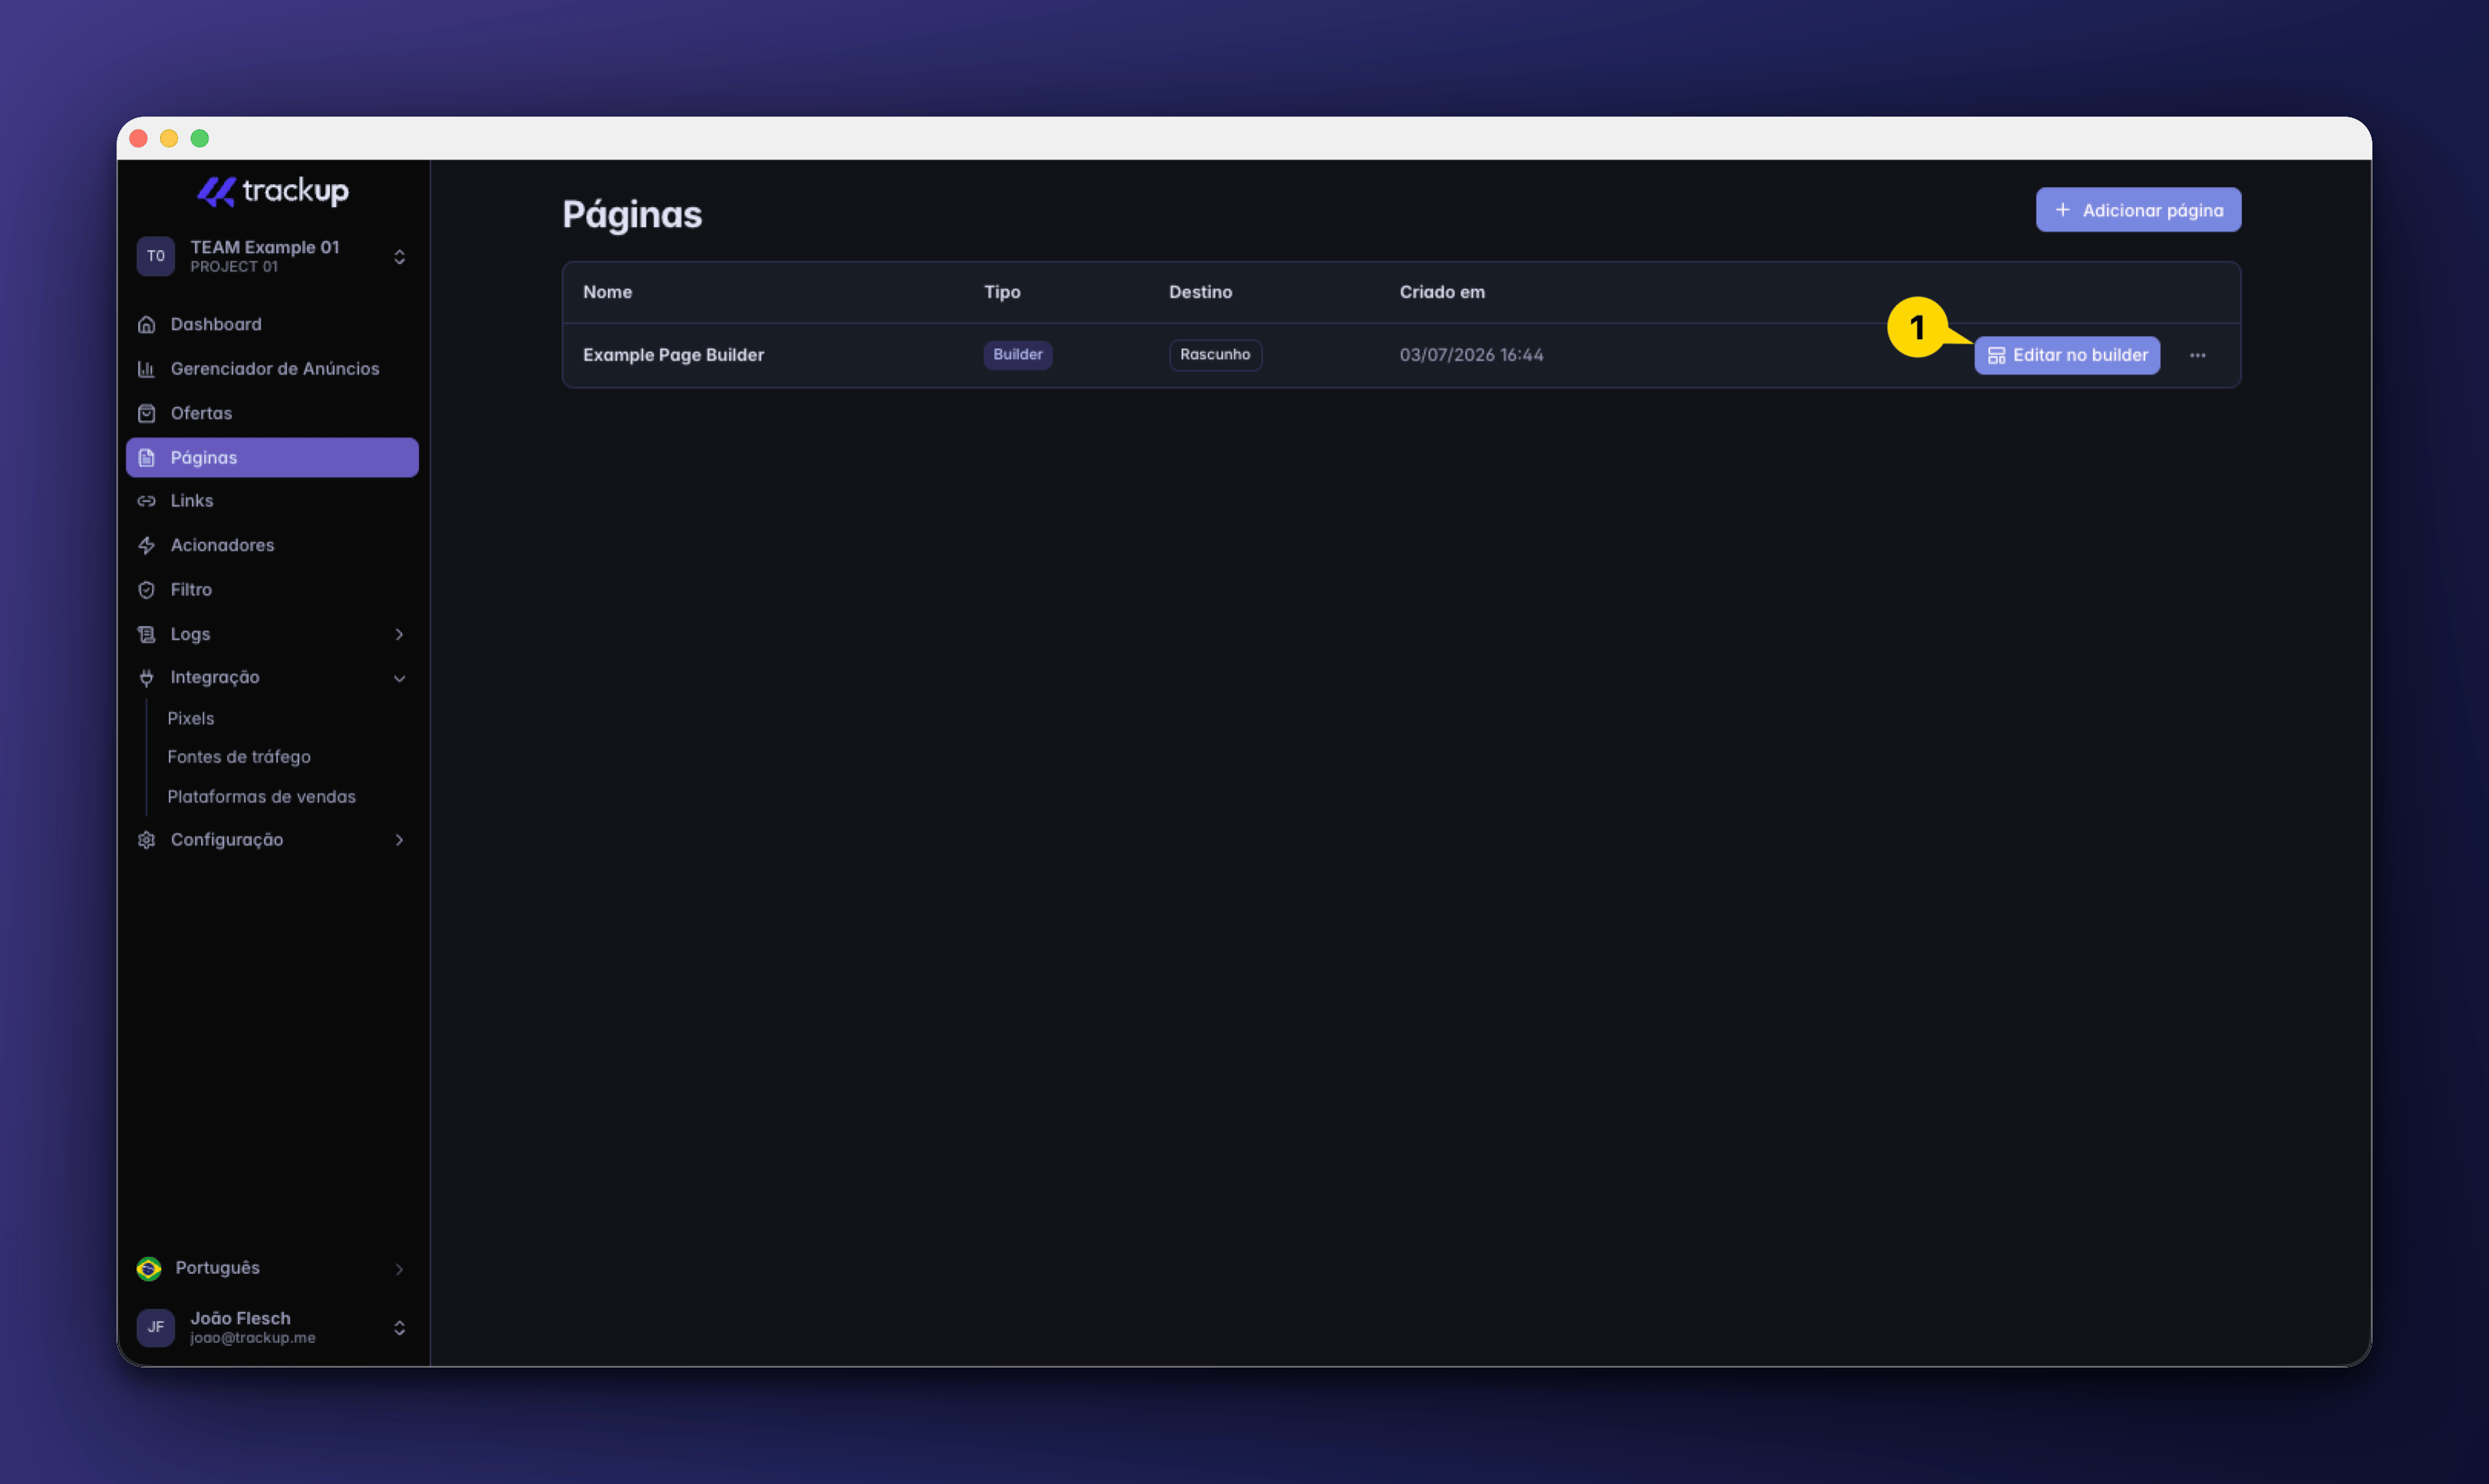Open the Português language chevron
Screen dimensions: 2489x1484
(399, 1269)
